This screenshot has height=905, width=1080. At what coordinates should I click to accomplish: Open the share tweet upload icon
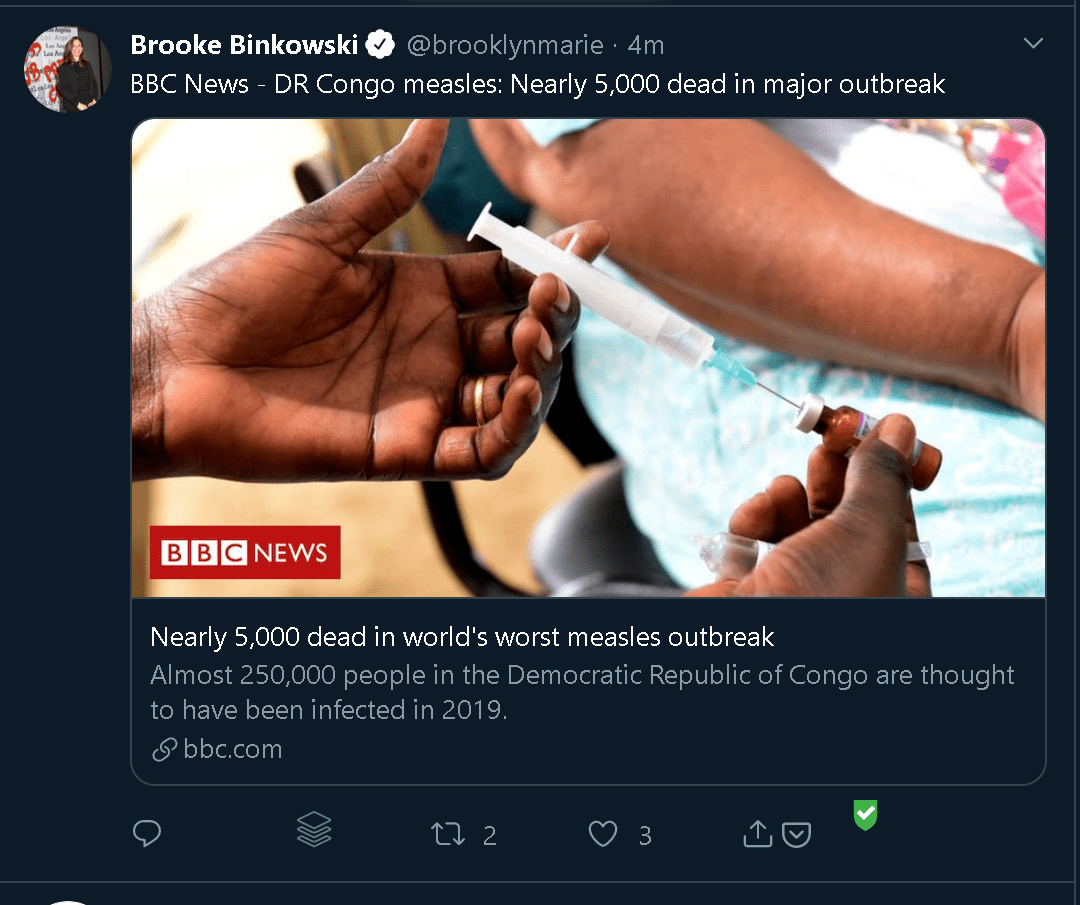tap(758, 833)
